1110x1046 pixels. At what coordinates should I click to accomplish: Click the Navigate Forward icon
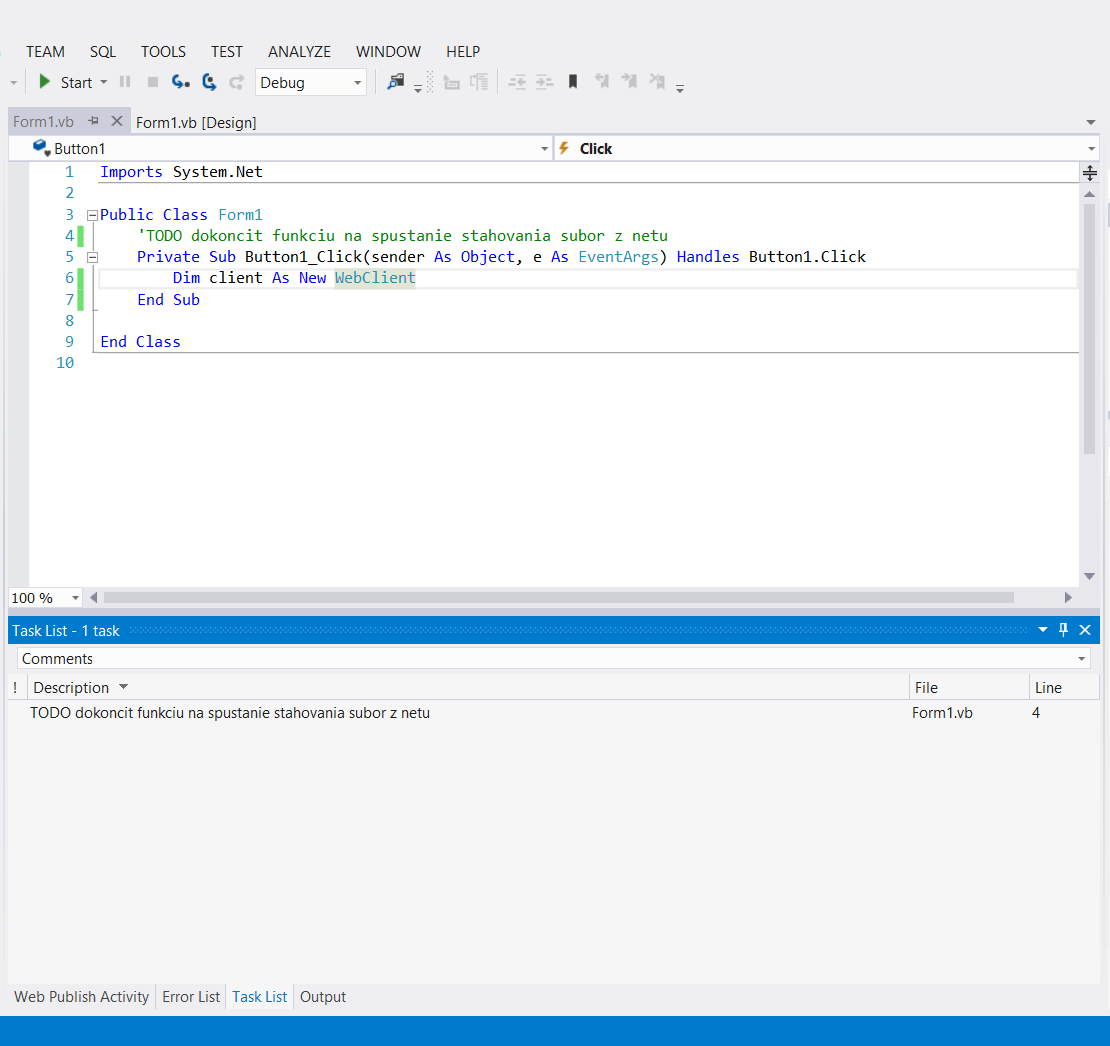click(x=209, y=82)
